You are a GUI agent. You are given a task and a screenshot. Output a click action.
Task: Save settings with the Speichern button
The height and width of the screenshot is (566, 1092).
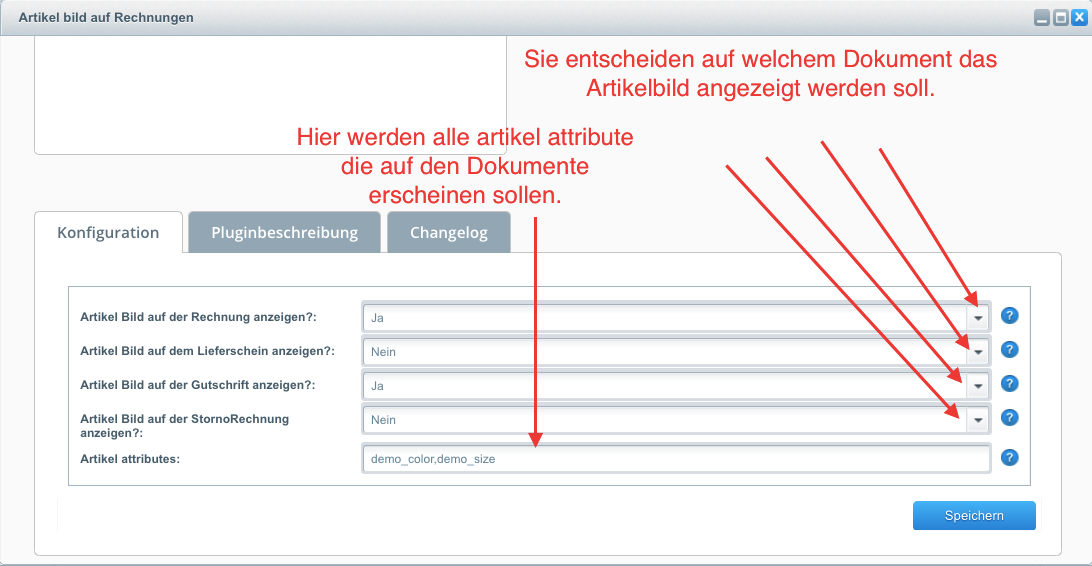pos(974,516)
